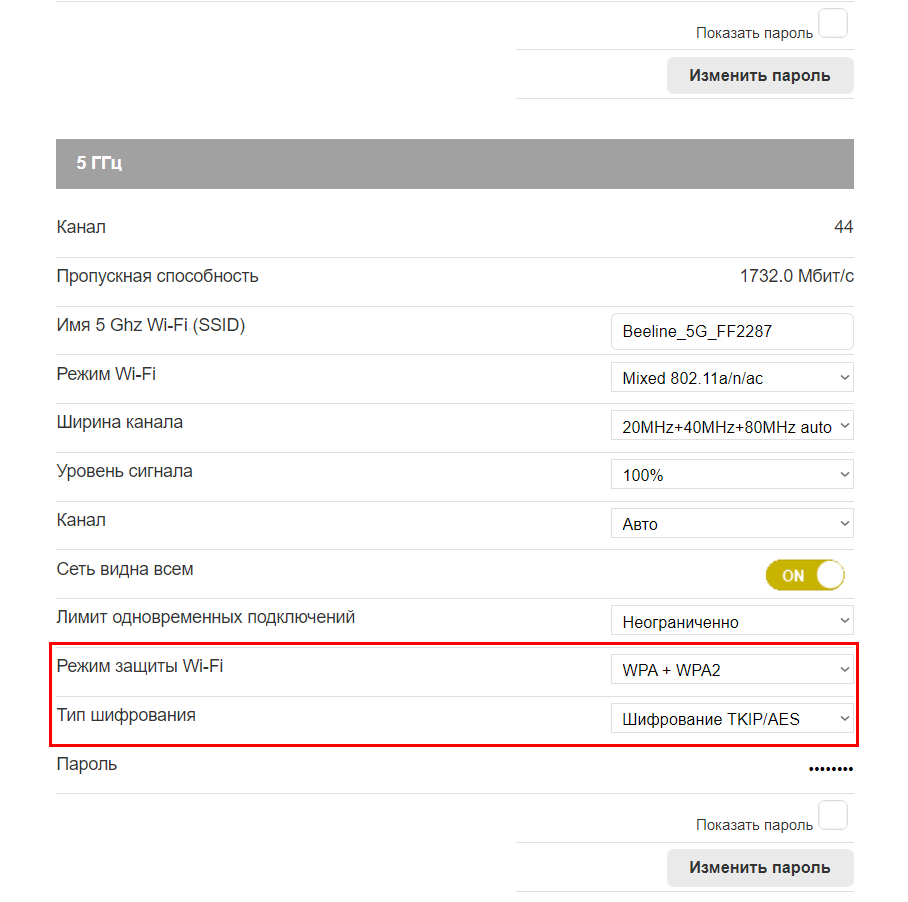Image resolution: width=908 pixels, height=902 pixels.
Task: Open the Канал dropdown set to Авто
Action: click(x=732, y=523)
